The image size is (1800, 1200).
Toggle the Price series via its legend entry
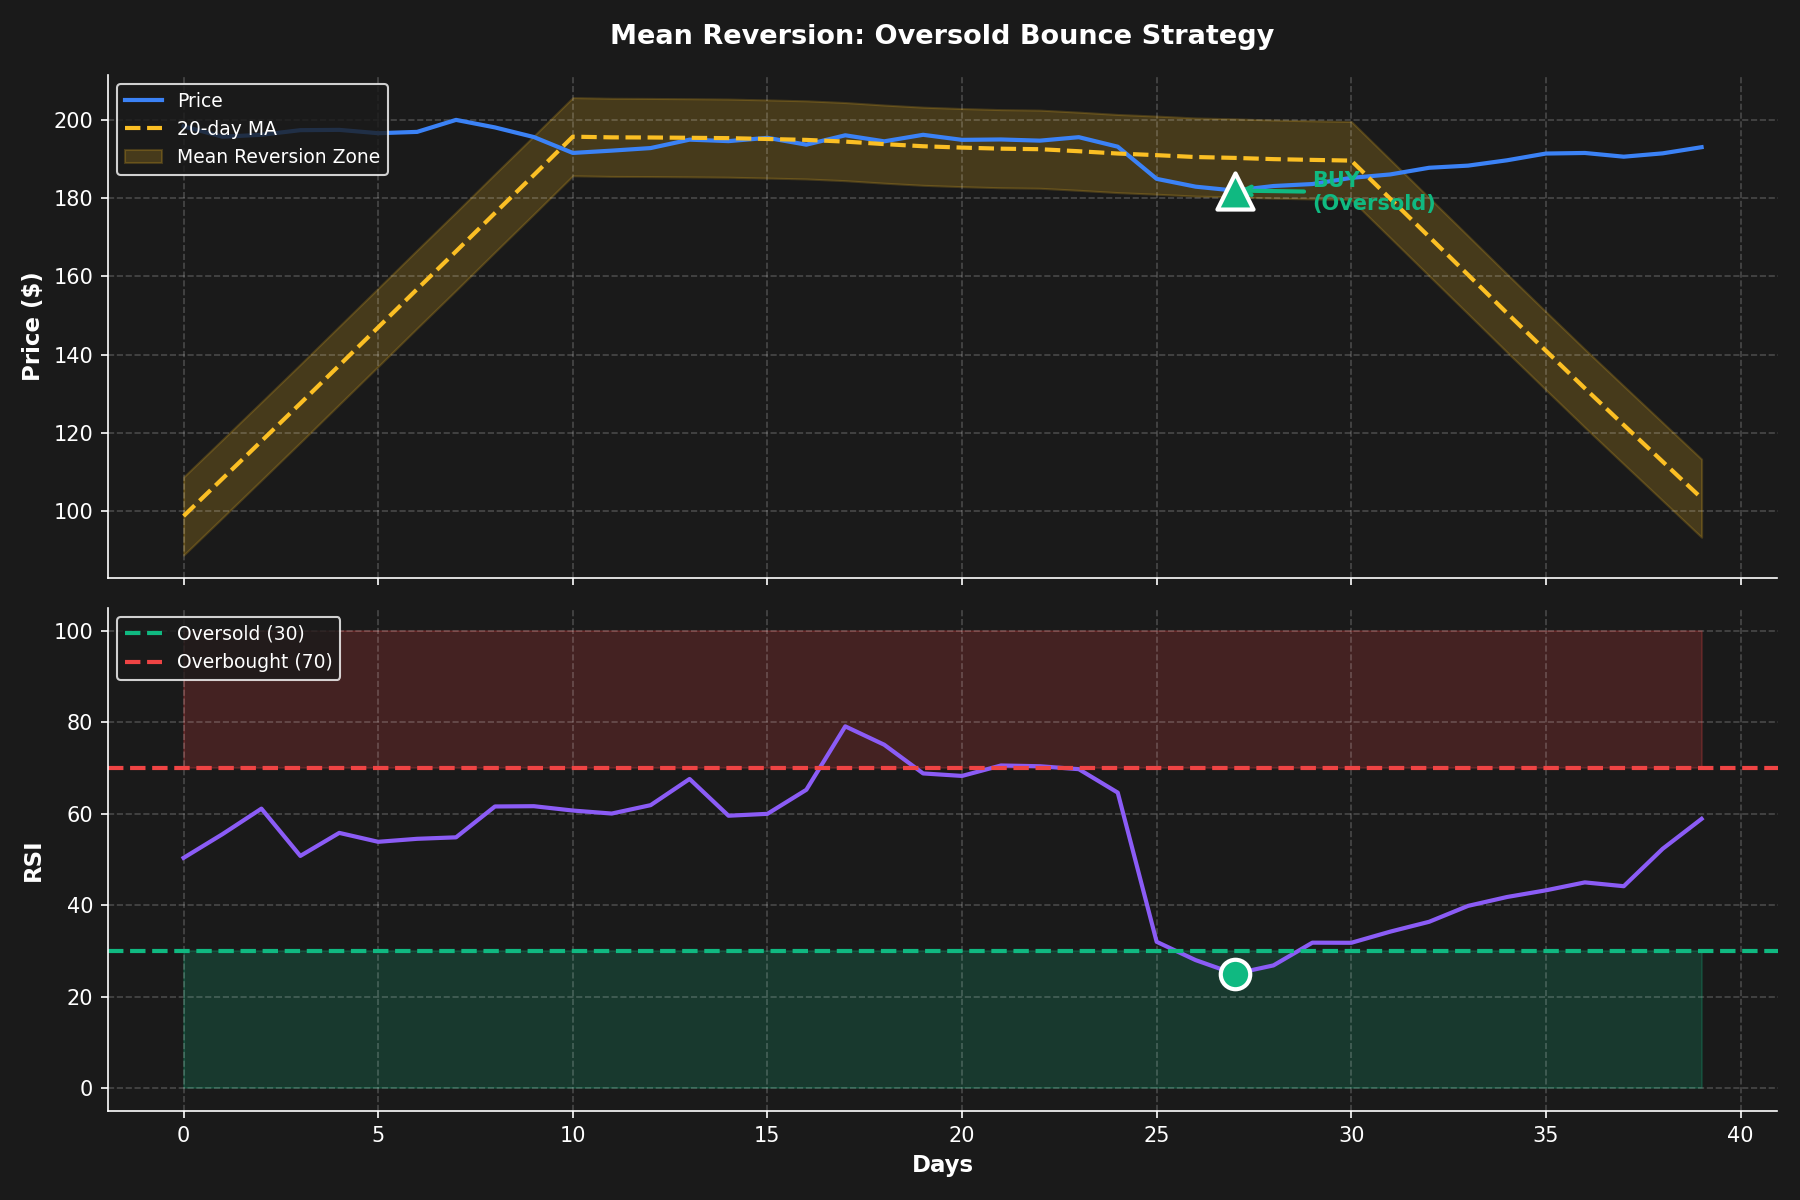200,100
